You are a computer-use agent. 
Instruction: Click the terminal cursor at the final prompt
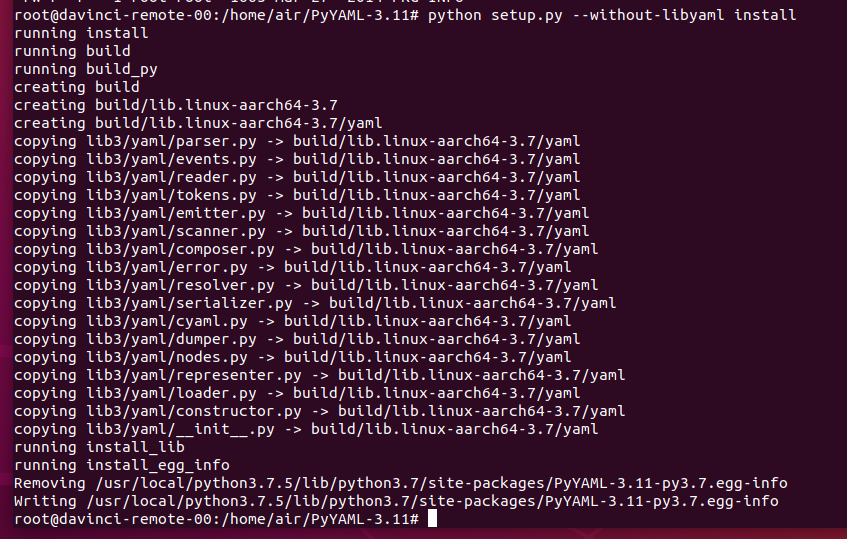tap(433, 519)
